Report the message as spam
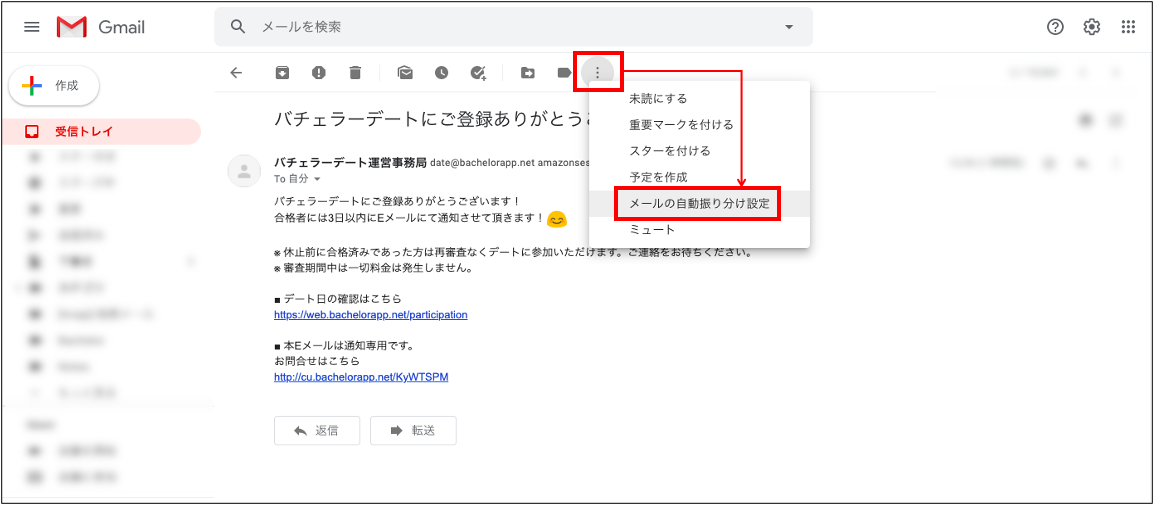Screen dimensions: 1154x505 click(319, 72)
